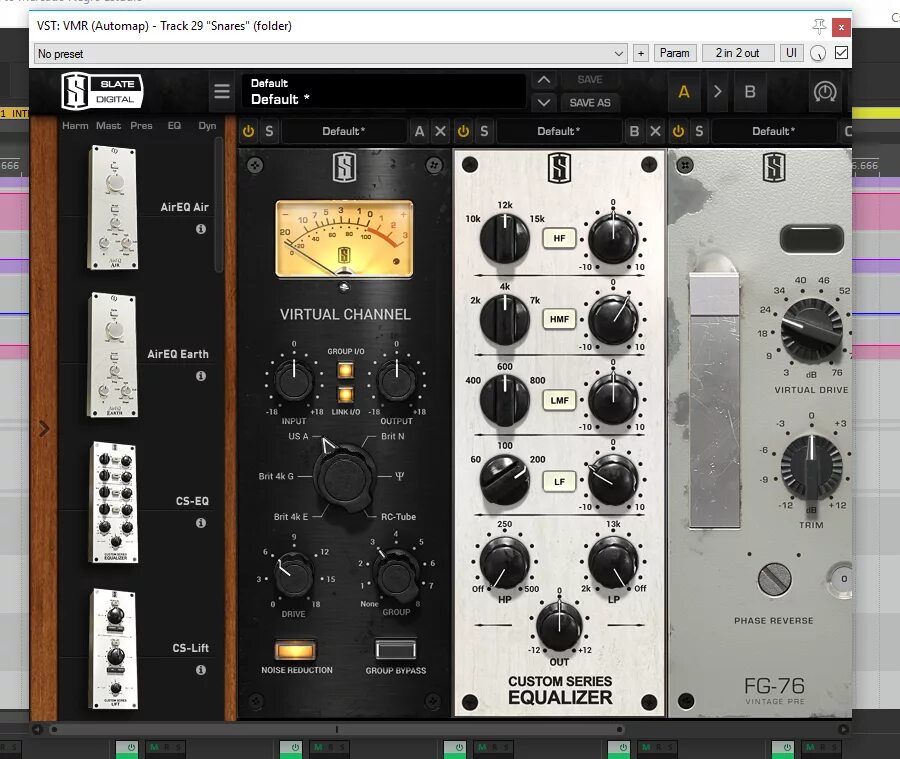
Task: Toggle power on FG-76 module slot
Action: click(678, 131)
